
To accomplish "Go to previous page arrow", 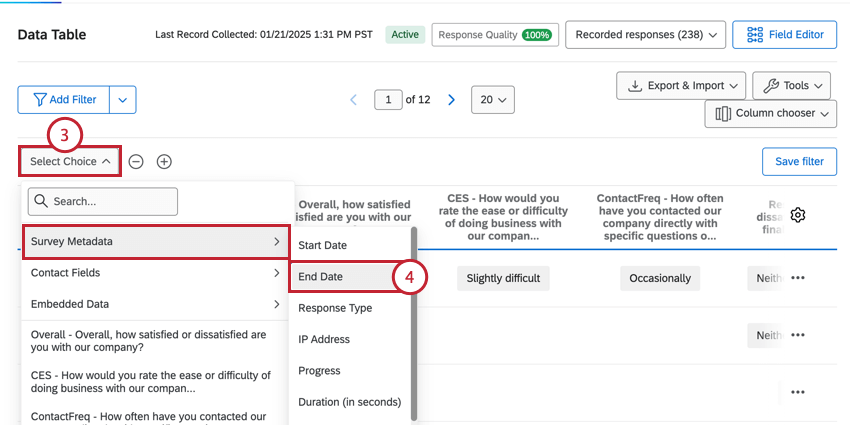I will click(x=353, y=100).
